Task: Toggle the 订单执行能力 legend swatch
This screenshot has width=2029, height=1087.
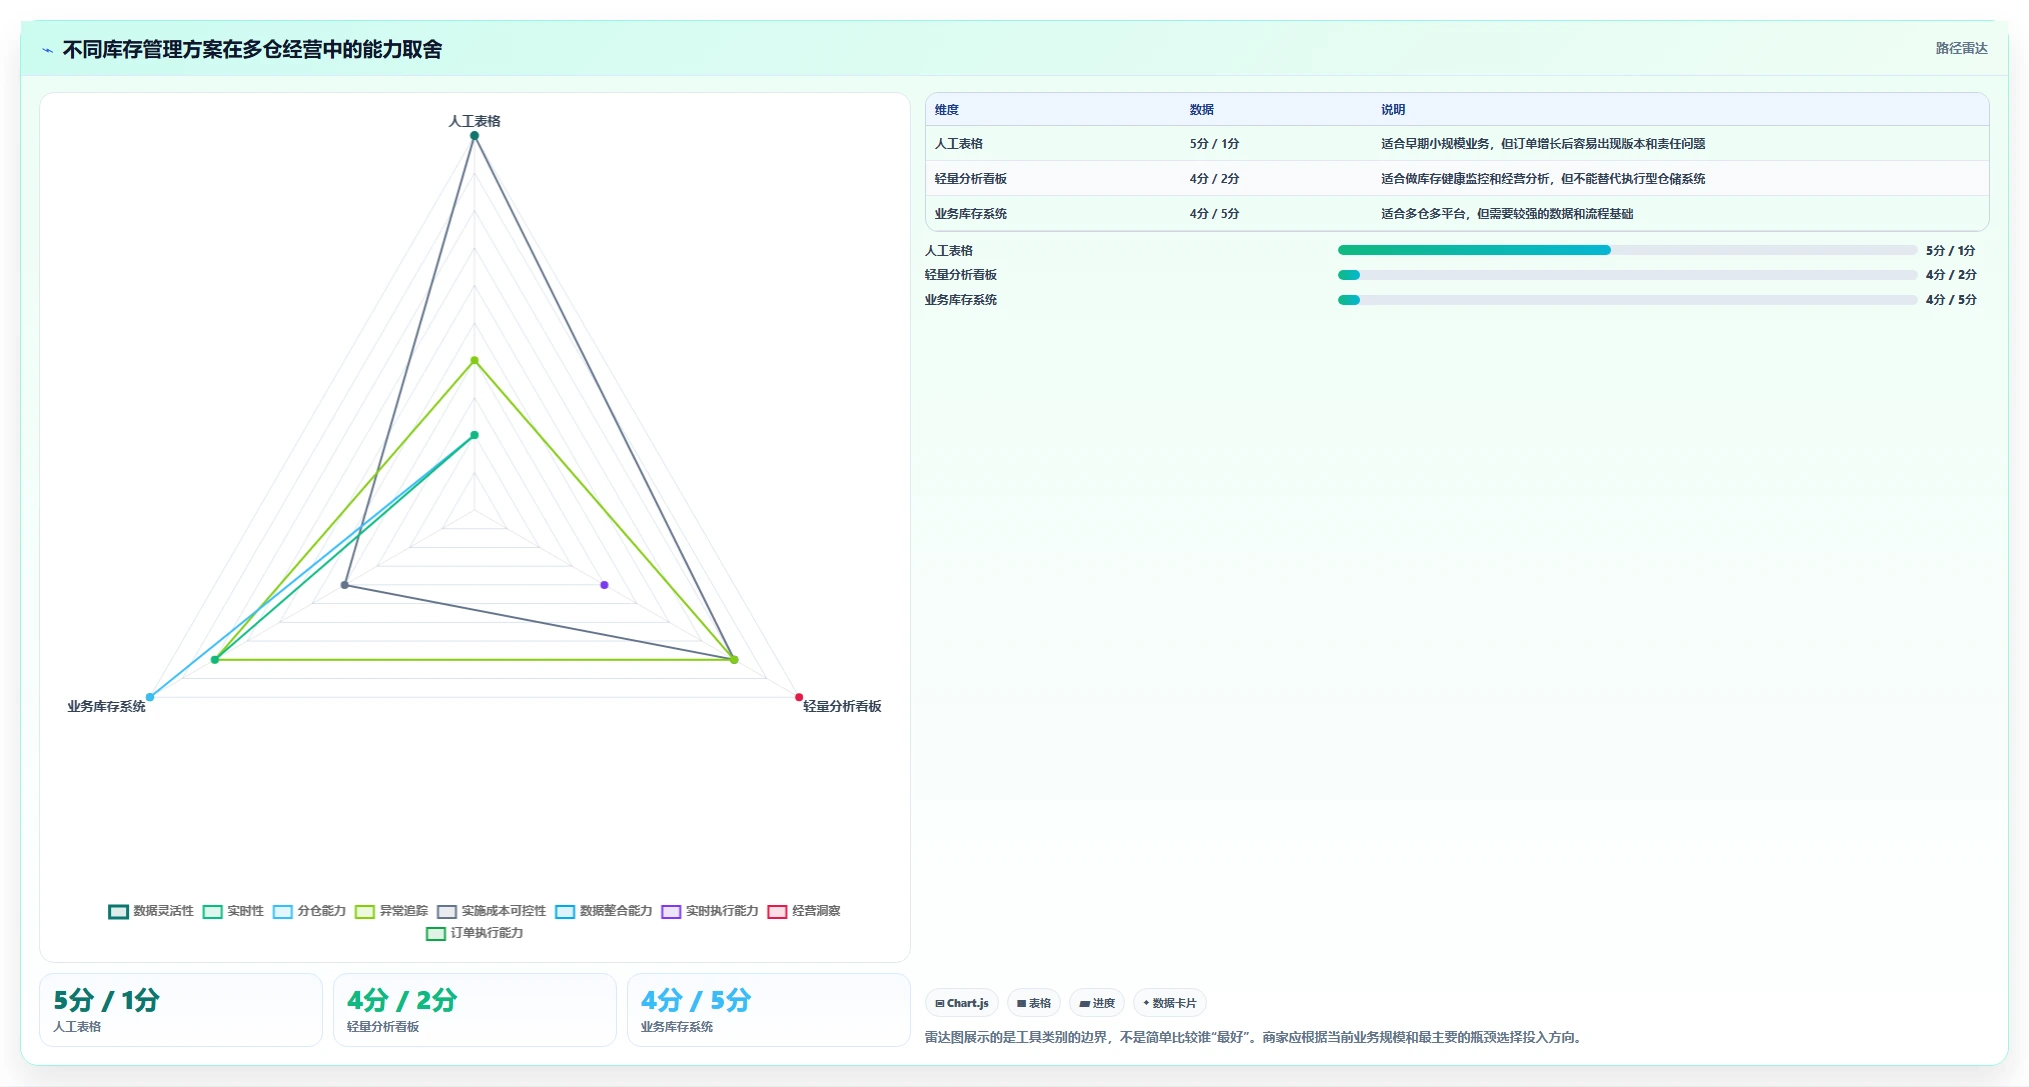Action: coord(435,933)
